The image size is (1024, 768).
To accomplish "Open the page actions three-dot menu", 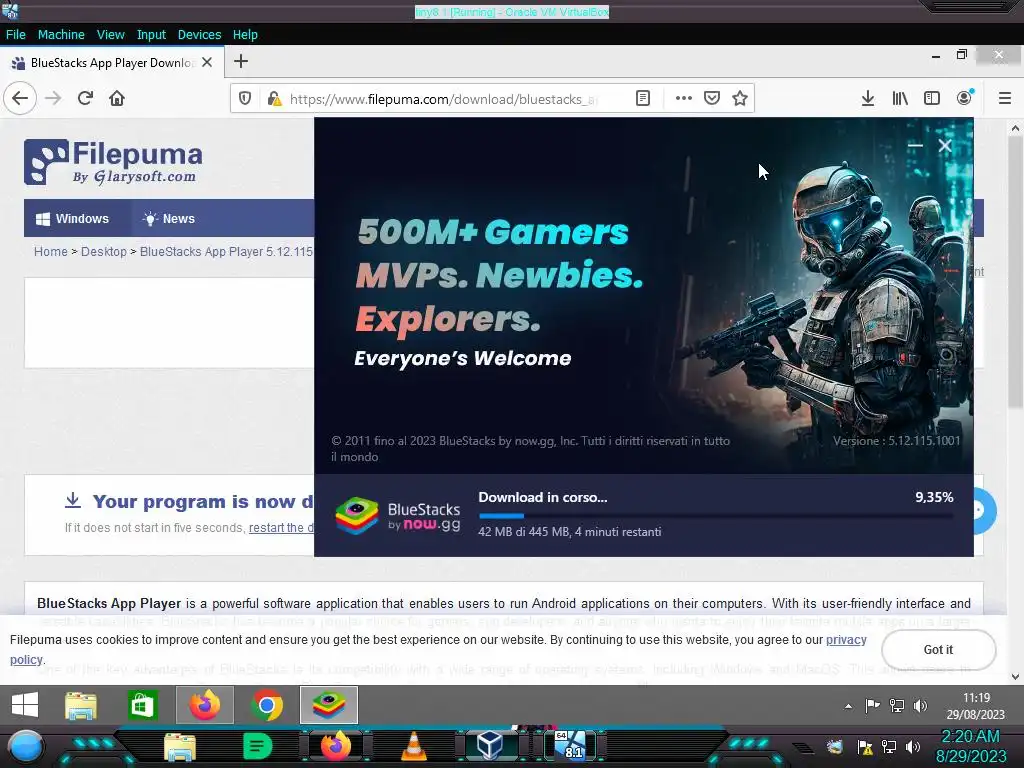I will tap(683, 99).
